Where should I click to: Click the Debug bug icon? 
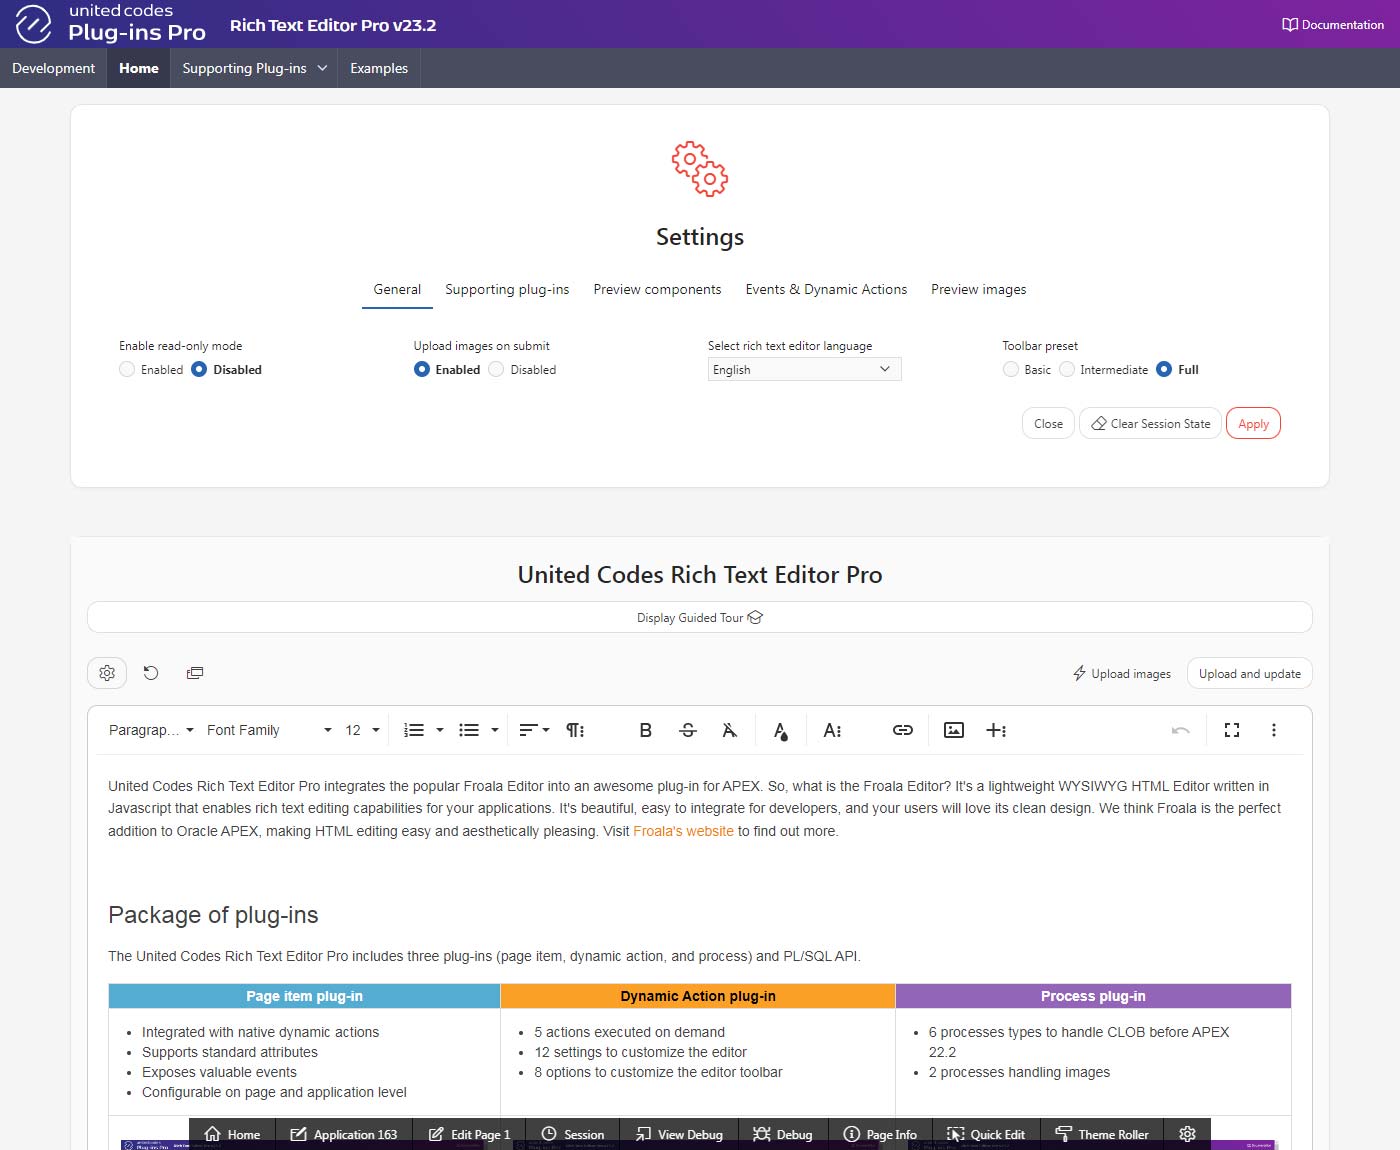[782, 1134]
